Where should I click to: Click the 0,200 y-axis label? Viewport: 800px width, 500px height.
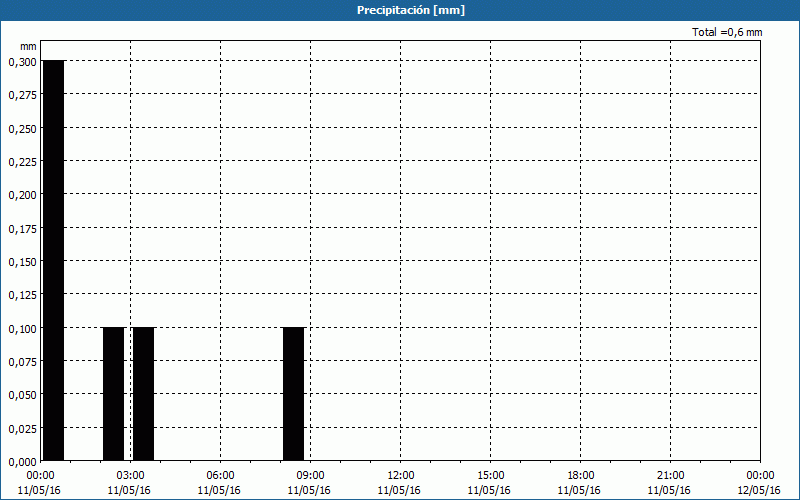tap(22, 195)
